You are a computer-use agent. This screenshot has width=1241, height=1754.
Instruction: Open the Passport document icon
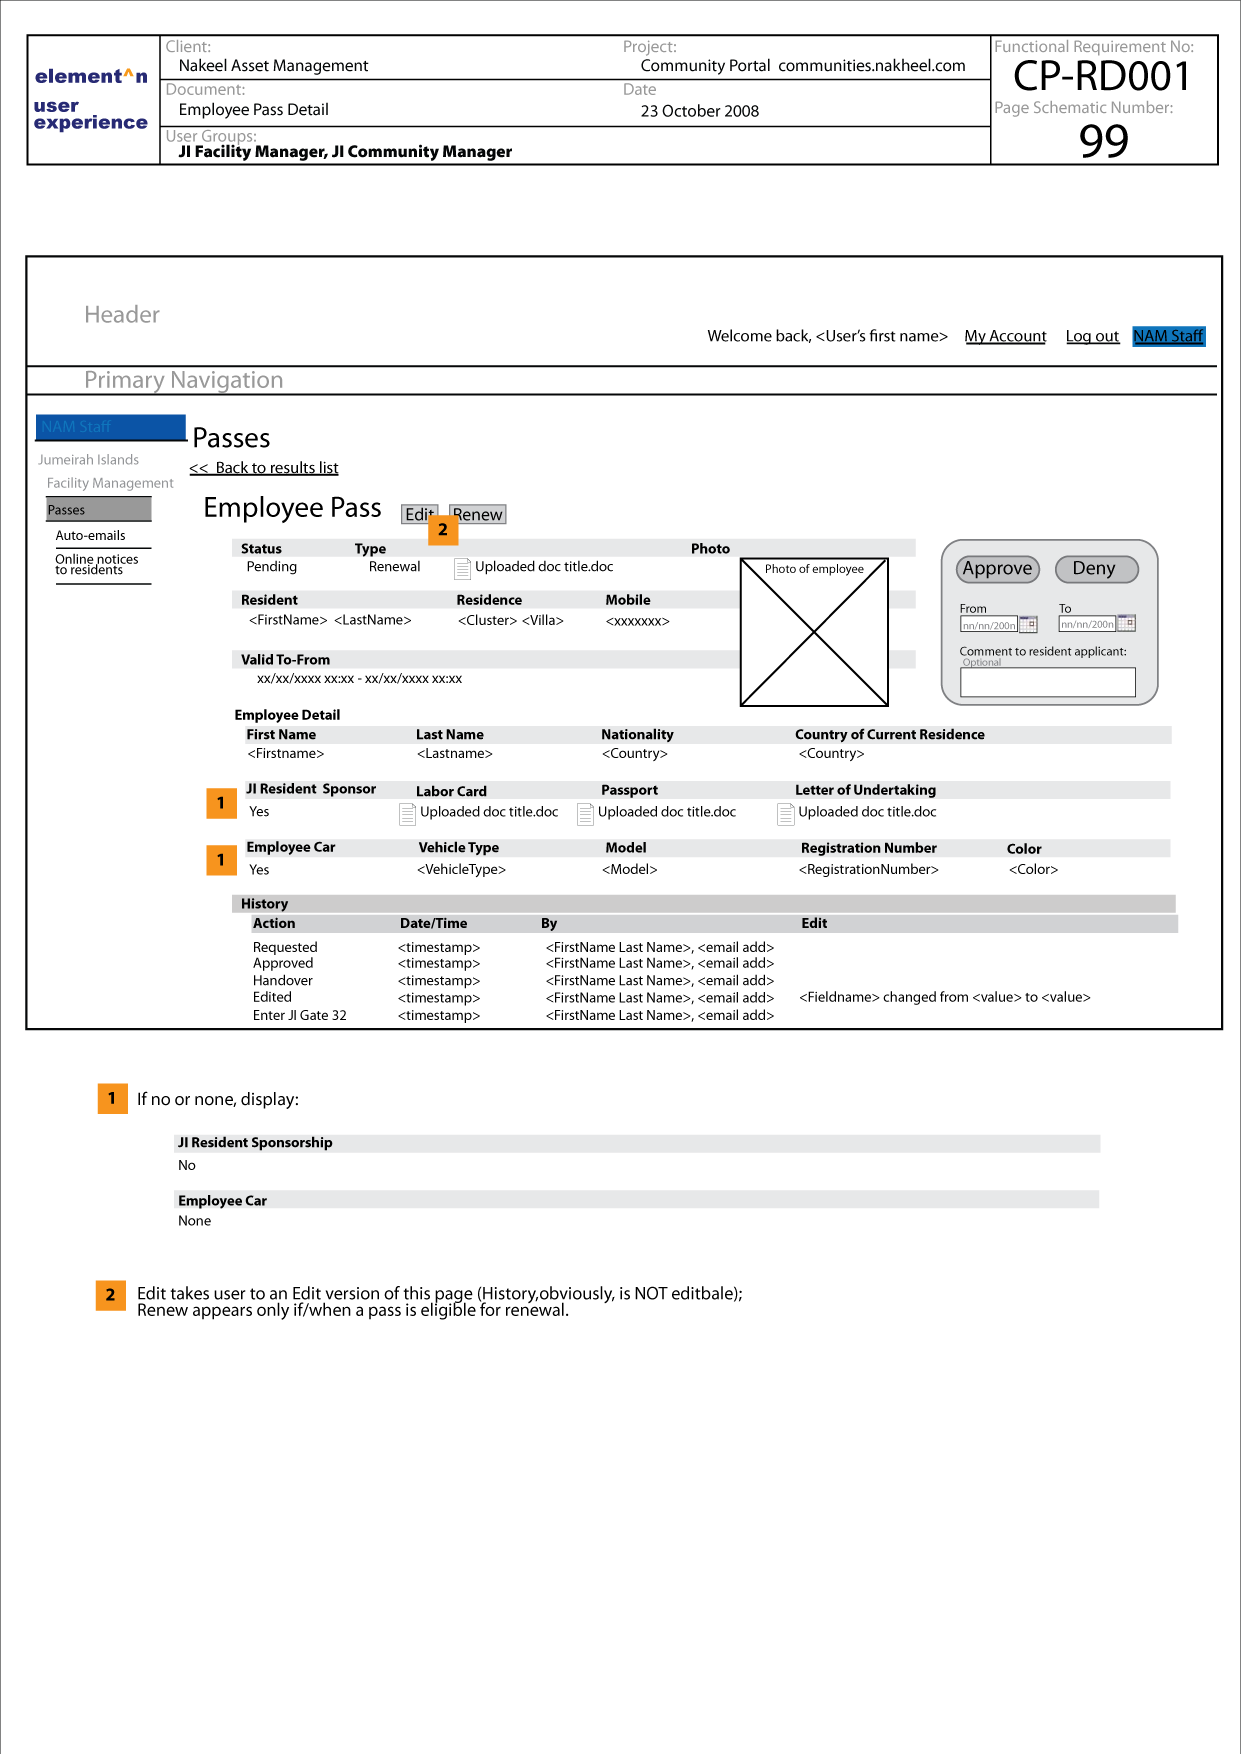[585, 814]
